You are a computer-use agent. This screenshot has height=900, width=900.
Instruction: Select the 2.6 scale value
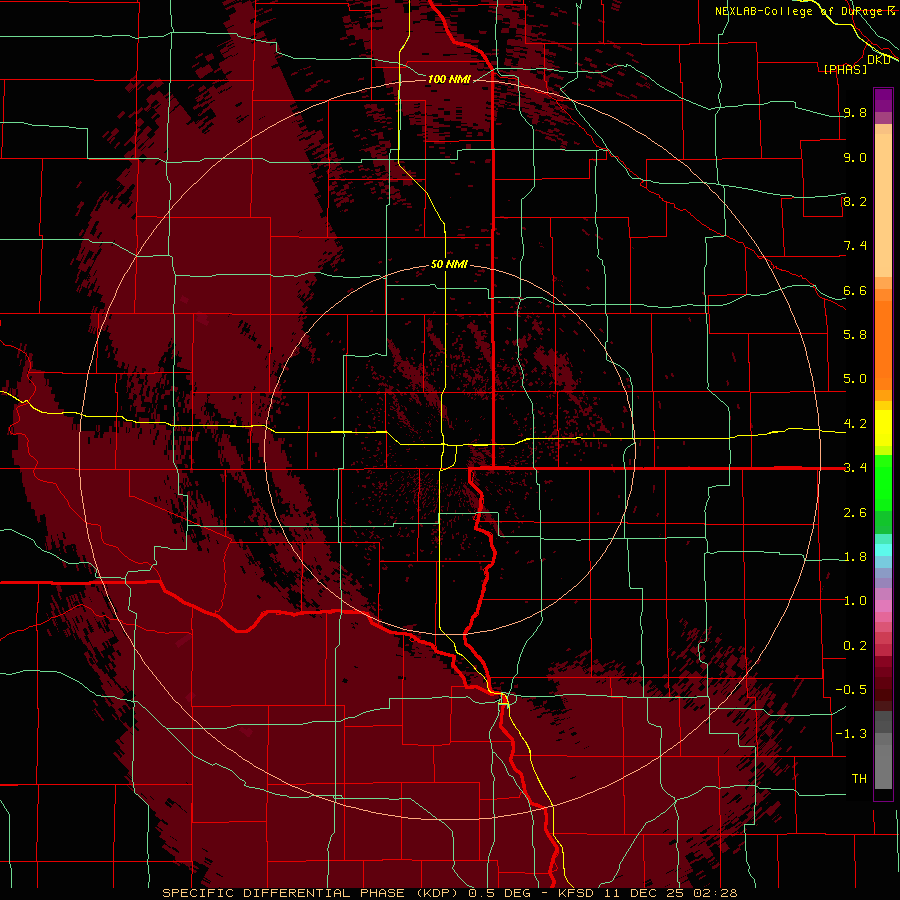click(x=855, y=513)
